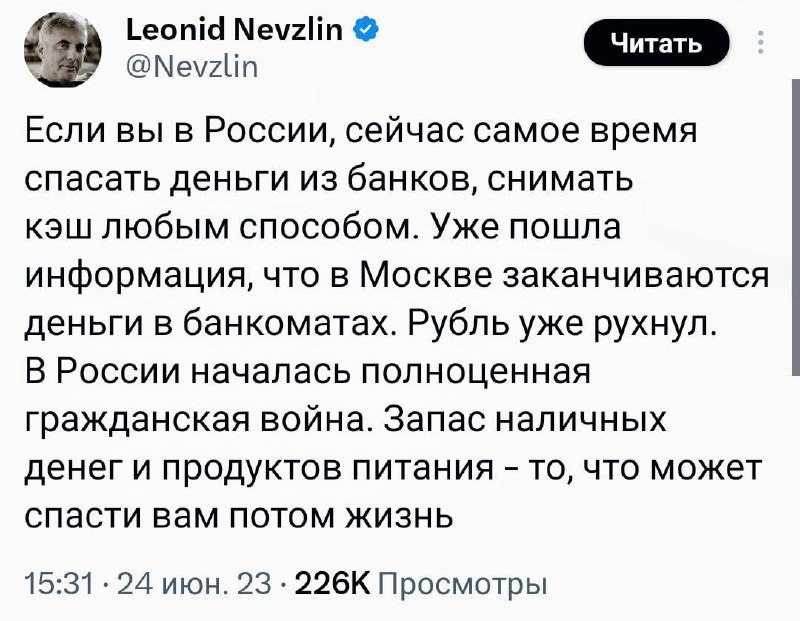Click the blue verified badge
The image size is (800, 621).
[x=365, y=33]
